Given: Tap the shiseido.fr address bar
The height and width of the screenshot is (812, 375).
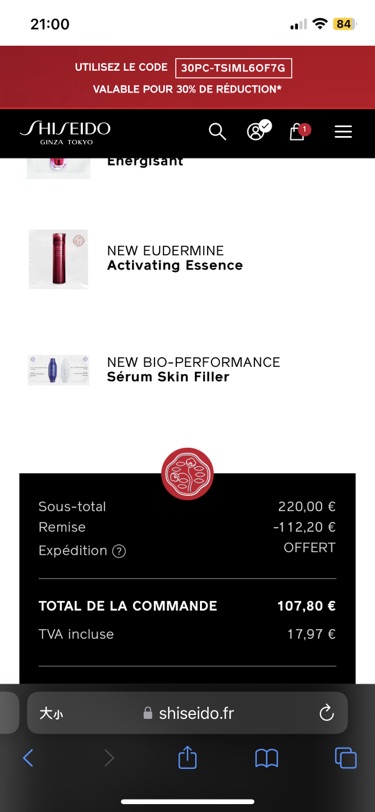Looking at the screenshot, I should point(188,713).
